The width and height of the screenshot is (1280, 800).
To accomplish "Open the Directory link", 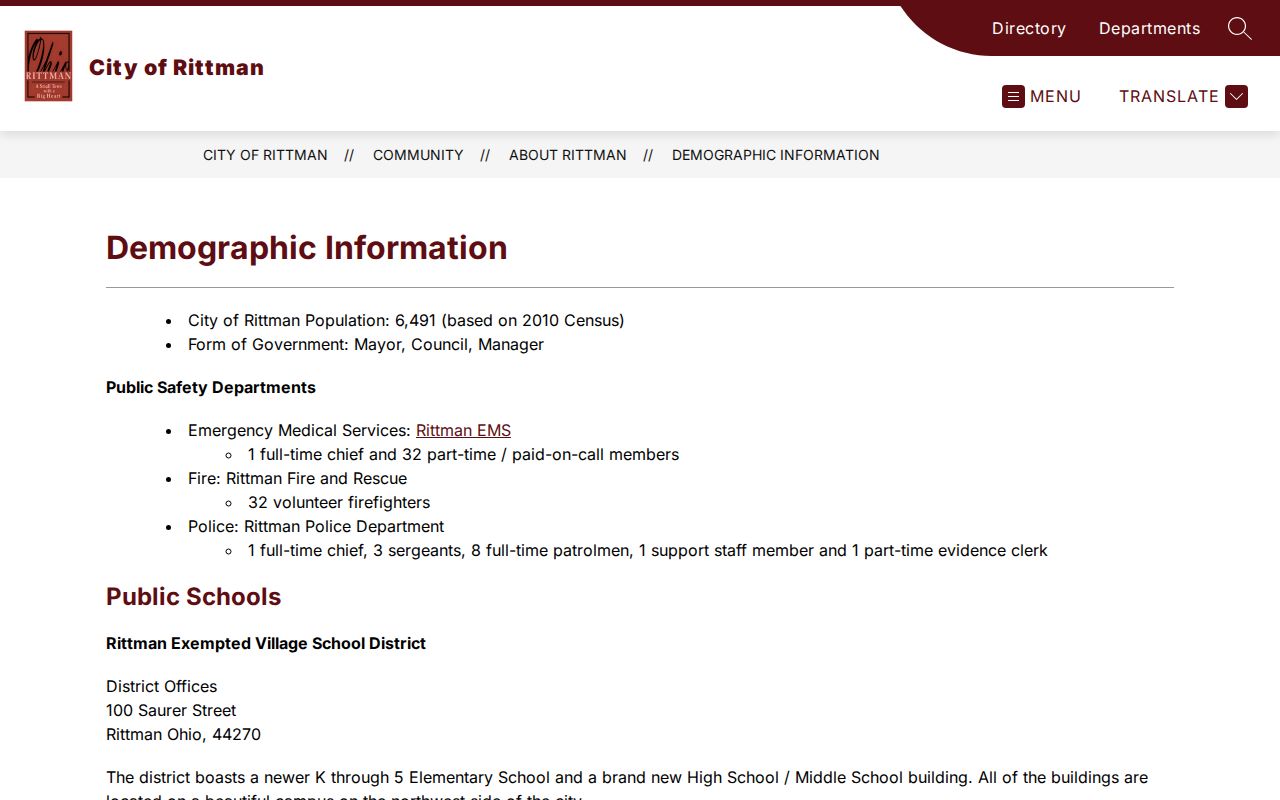I will 1028,28.
